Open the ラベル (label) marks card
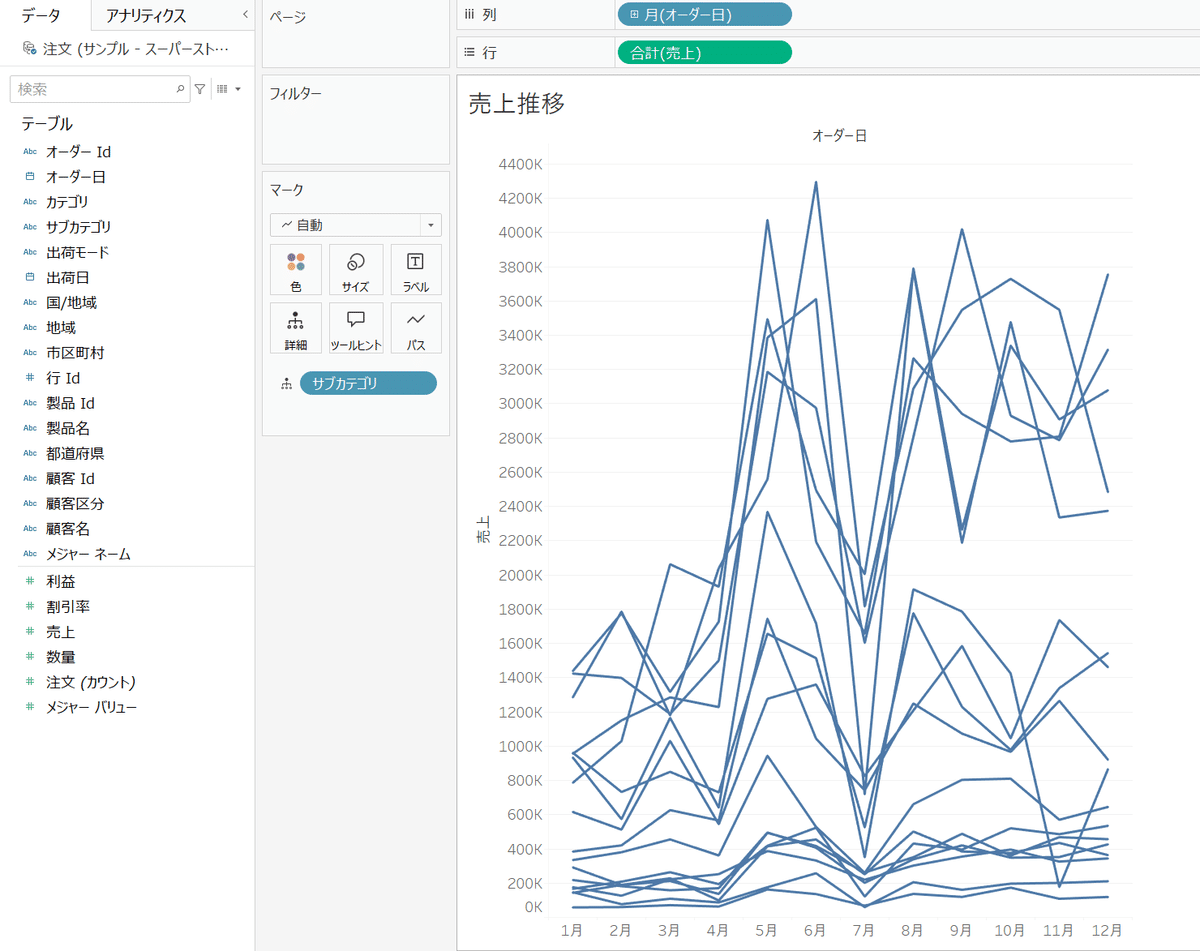 (415, 270)
